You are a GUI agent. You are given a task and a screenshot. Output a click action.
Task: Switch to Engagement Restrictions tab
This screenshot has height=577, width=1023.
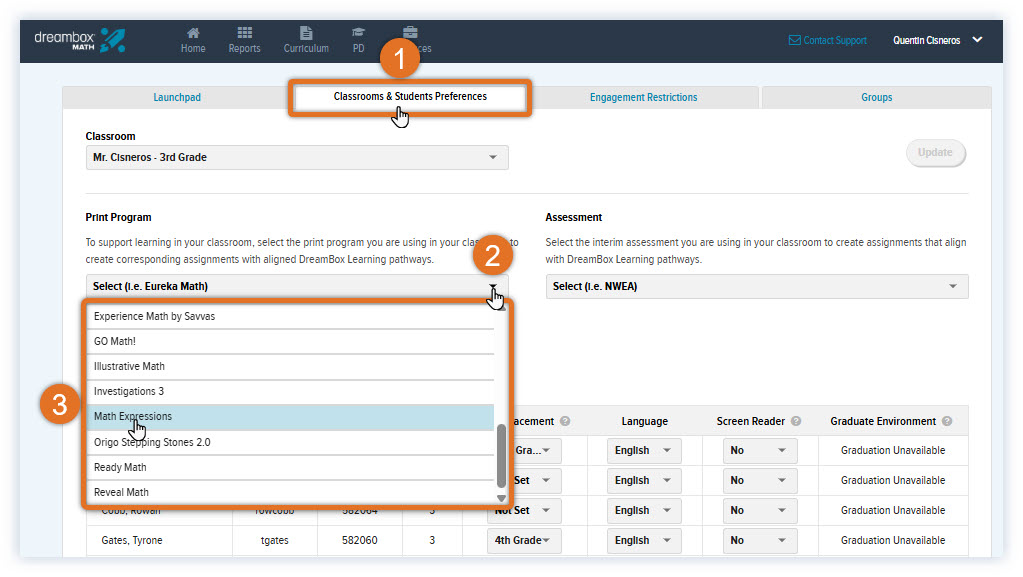[643, 97]
